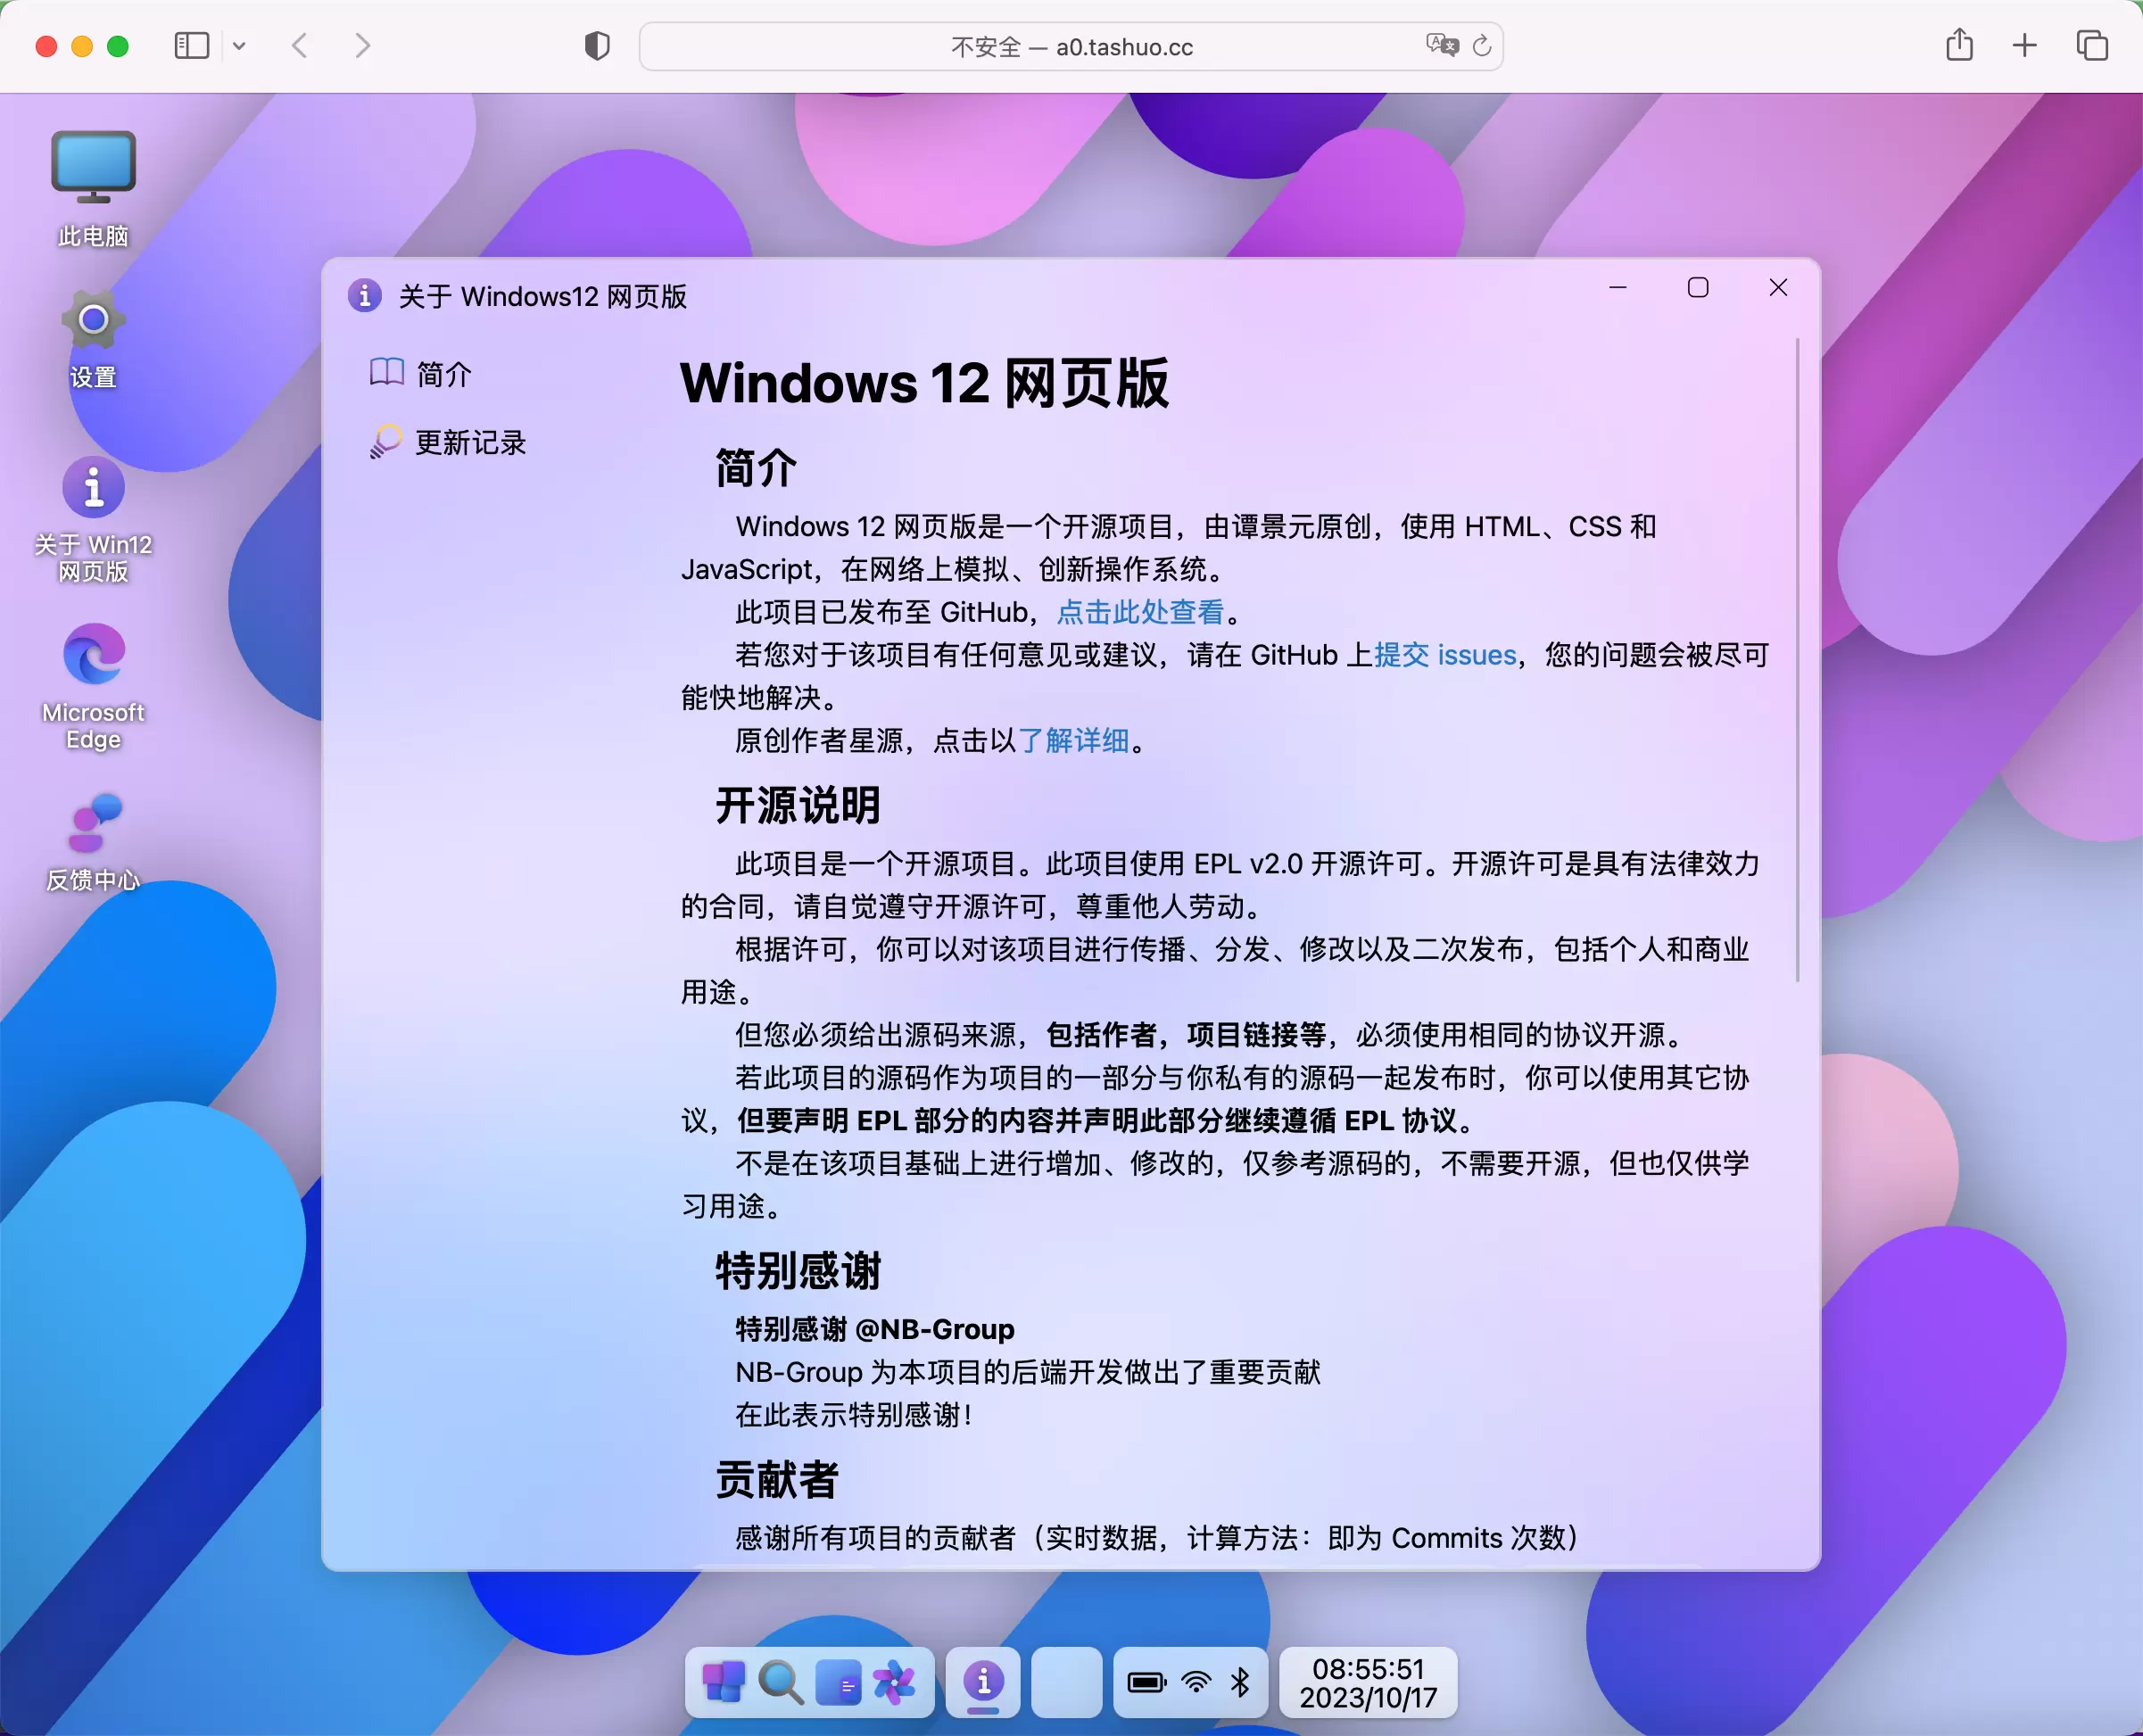
Task: Expand the Safari tab group dropdown arrow
Action: (x=239, y=46)
